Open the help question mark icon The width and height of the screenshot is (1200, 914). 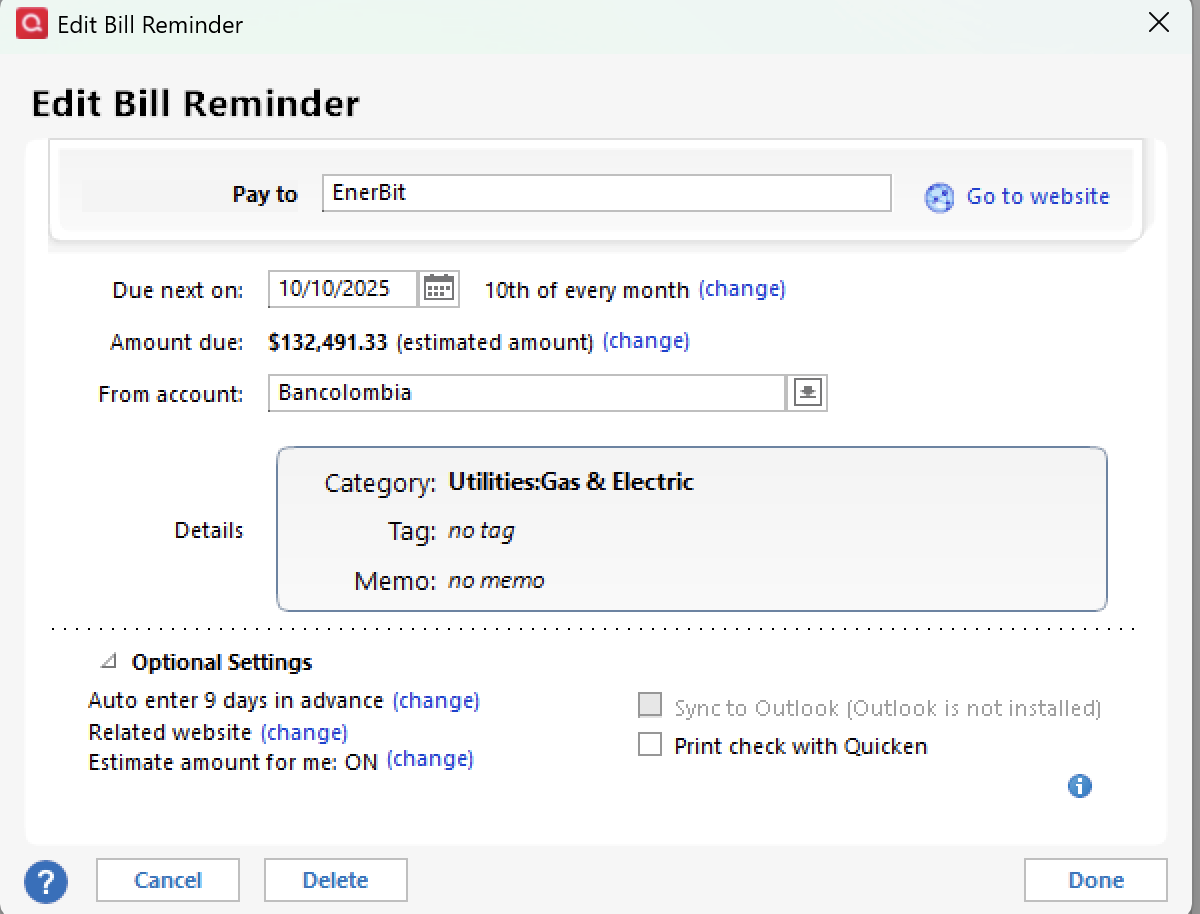click(x=45, y=881)
